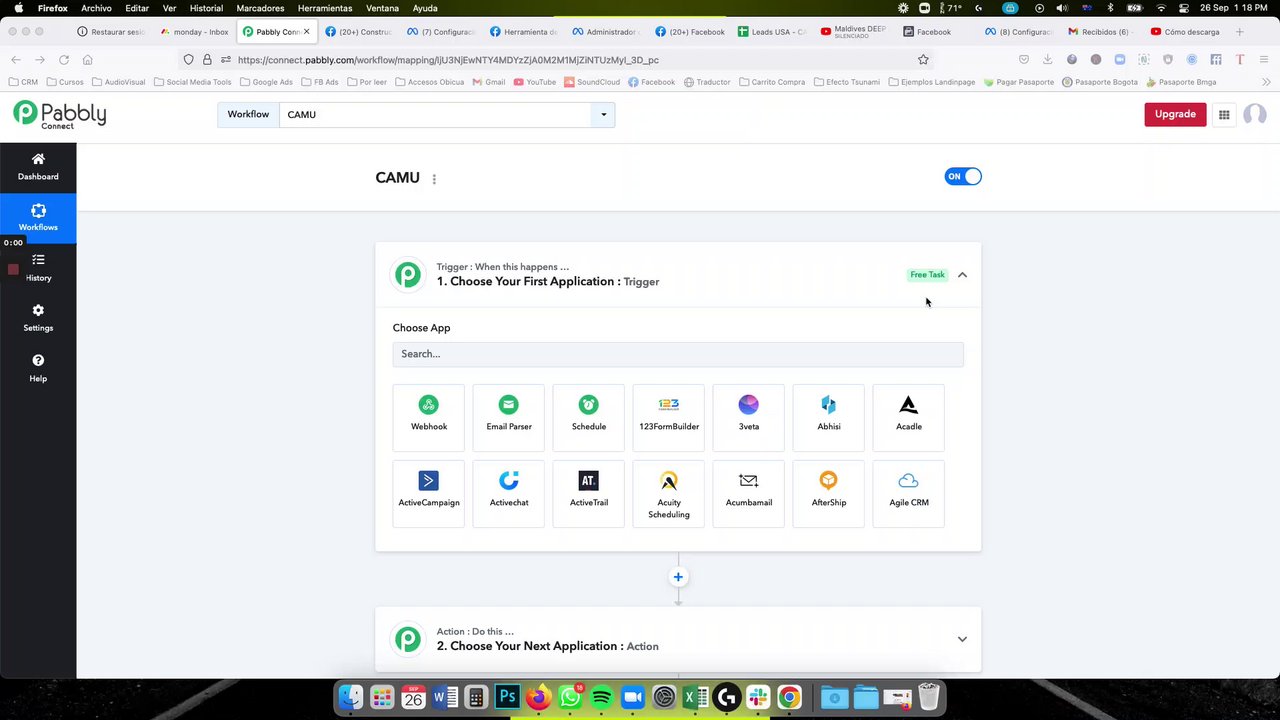Expand the Action step panel

coord(962,639)
